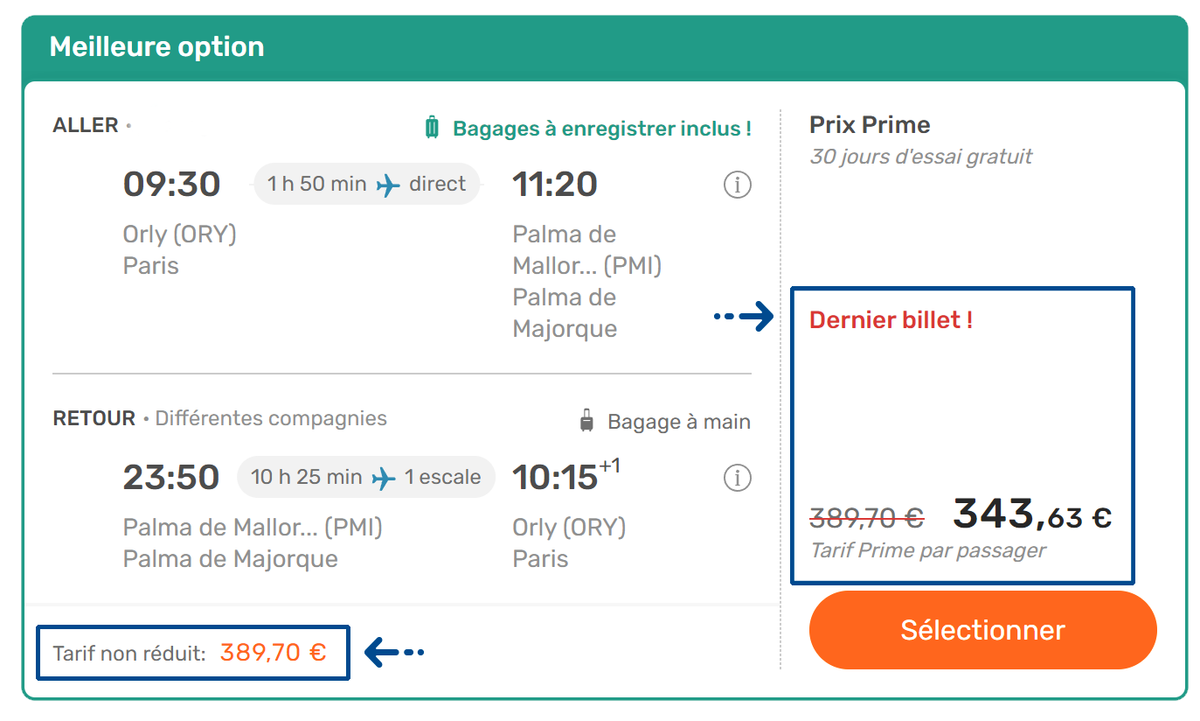
Task: Click the plane icon in the direct flight pill
Action: pyautogui.click(x=389, y=183)
